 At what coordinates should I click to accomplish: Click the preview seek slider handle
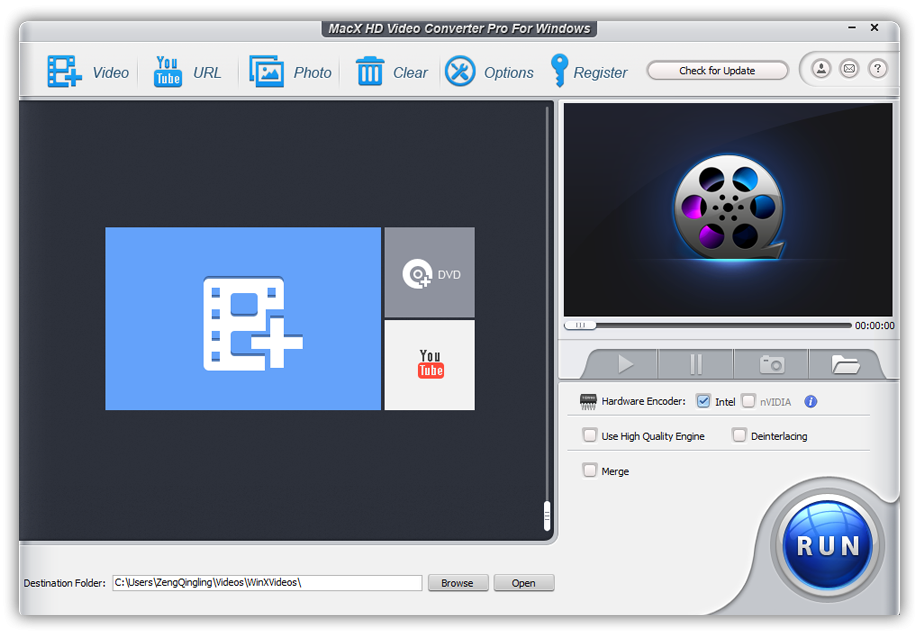point(581,325)
